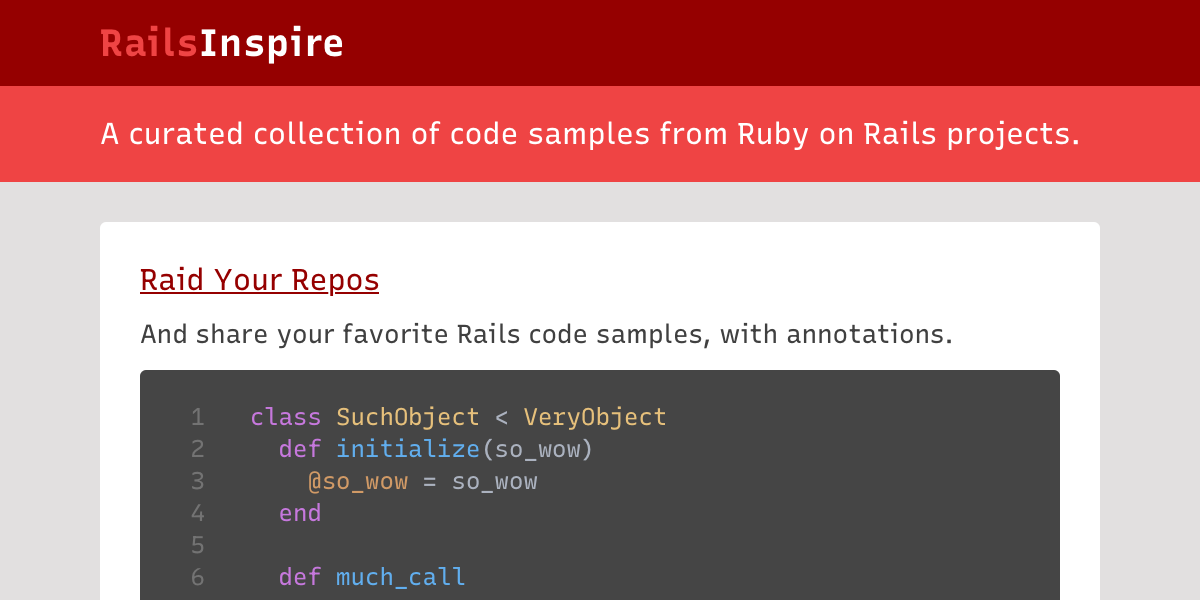The height and width of the screenshot is (600, 1200).
Task: Click the white 'Inspire' part of logo
Action: 271,43
